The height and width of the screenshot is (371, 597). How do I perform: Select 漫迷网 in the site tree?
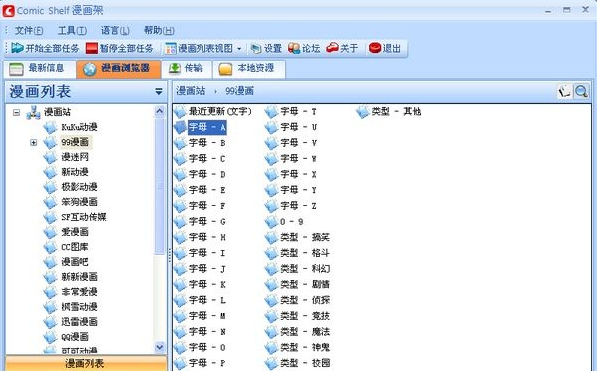point(75,157)
